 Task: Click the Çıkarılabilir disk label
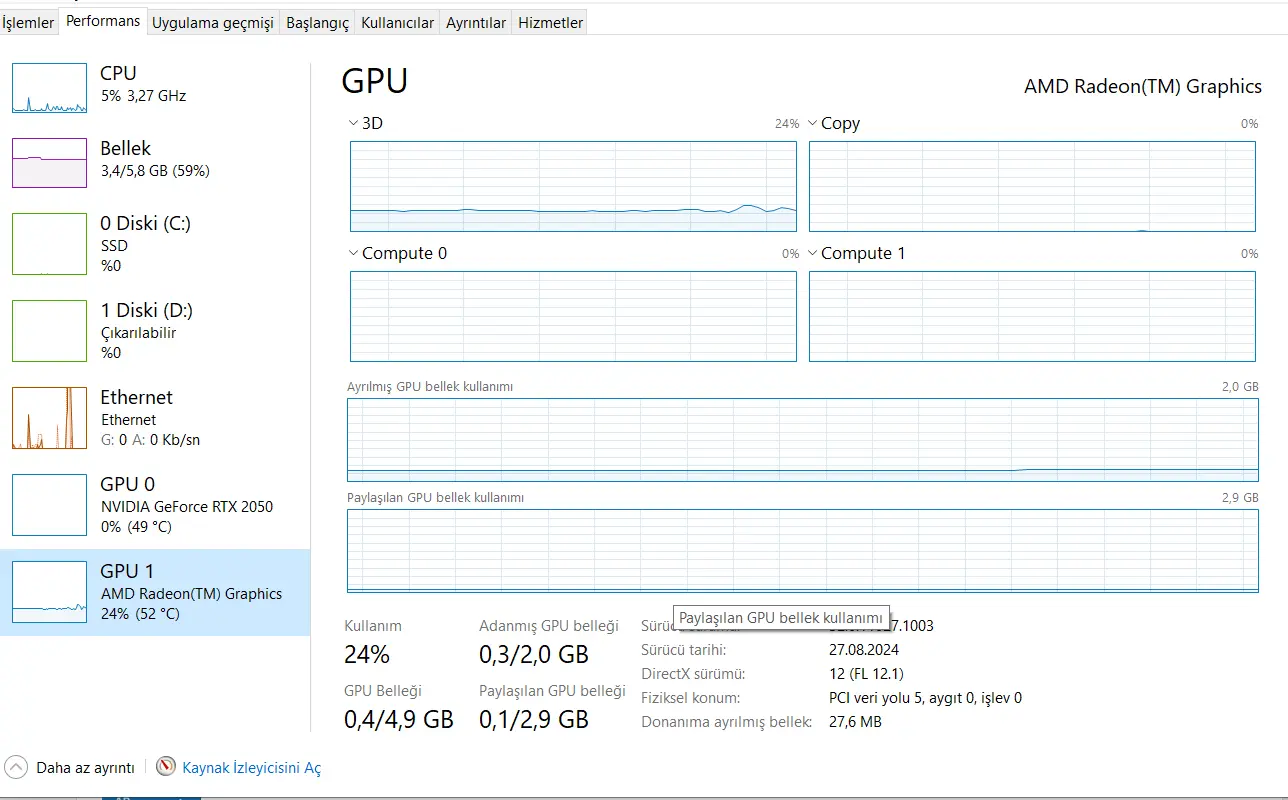(x=138, y=333)
